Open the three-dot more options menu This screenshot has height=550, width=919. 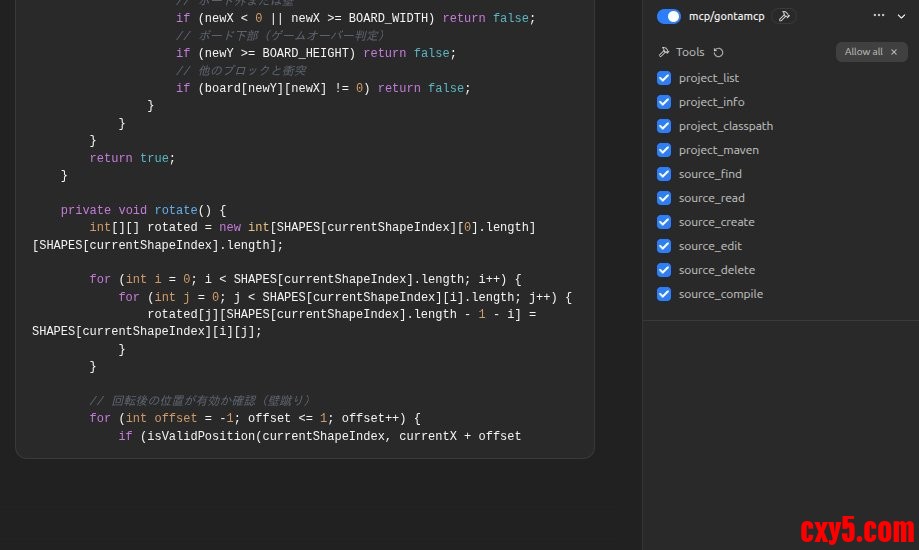(x=879, y=16)
